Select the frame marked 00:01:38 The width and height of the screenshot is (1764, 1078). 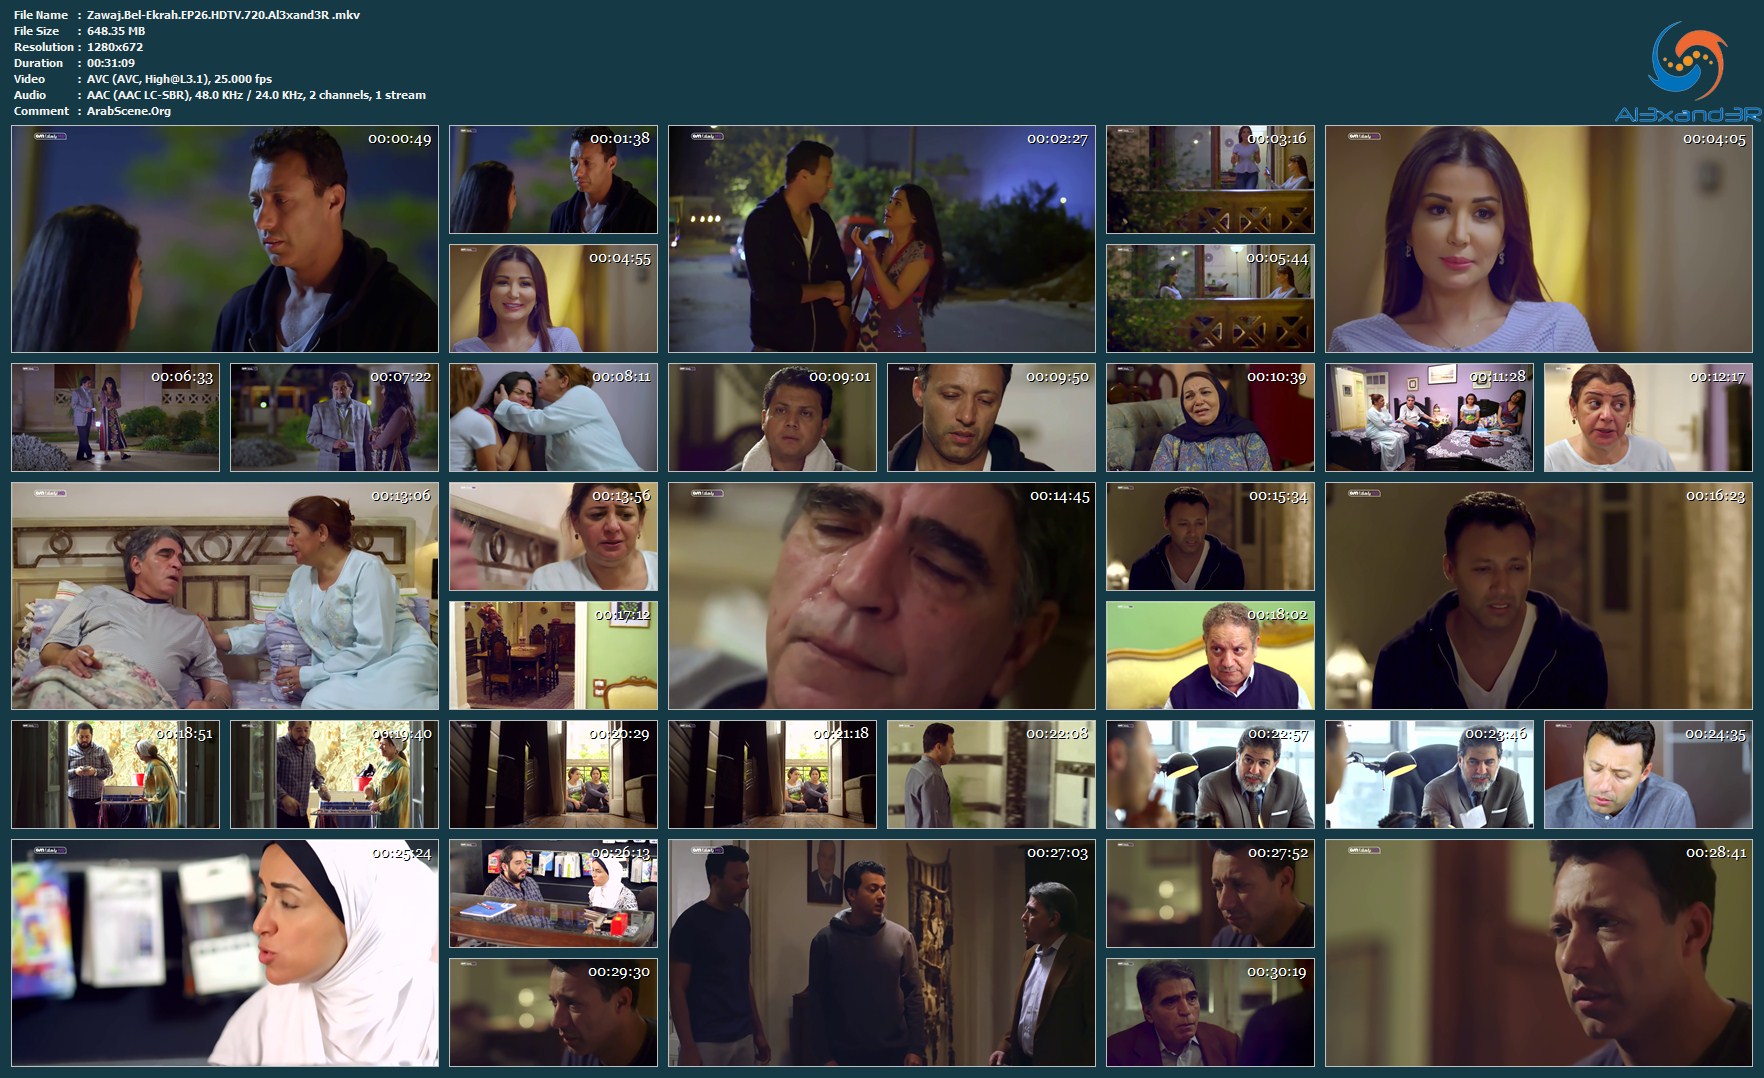click(553, 179)
